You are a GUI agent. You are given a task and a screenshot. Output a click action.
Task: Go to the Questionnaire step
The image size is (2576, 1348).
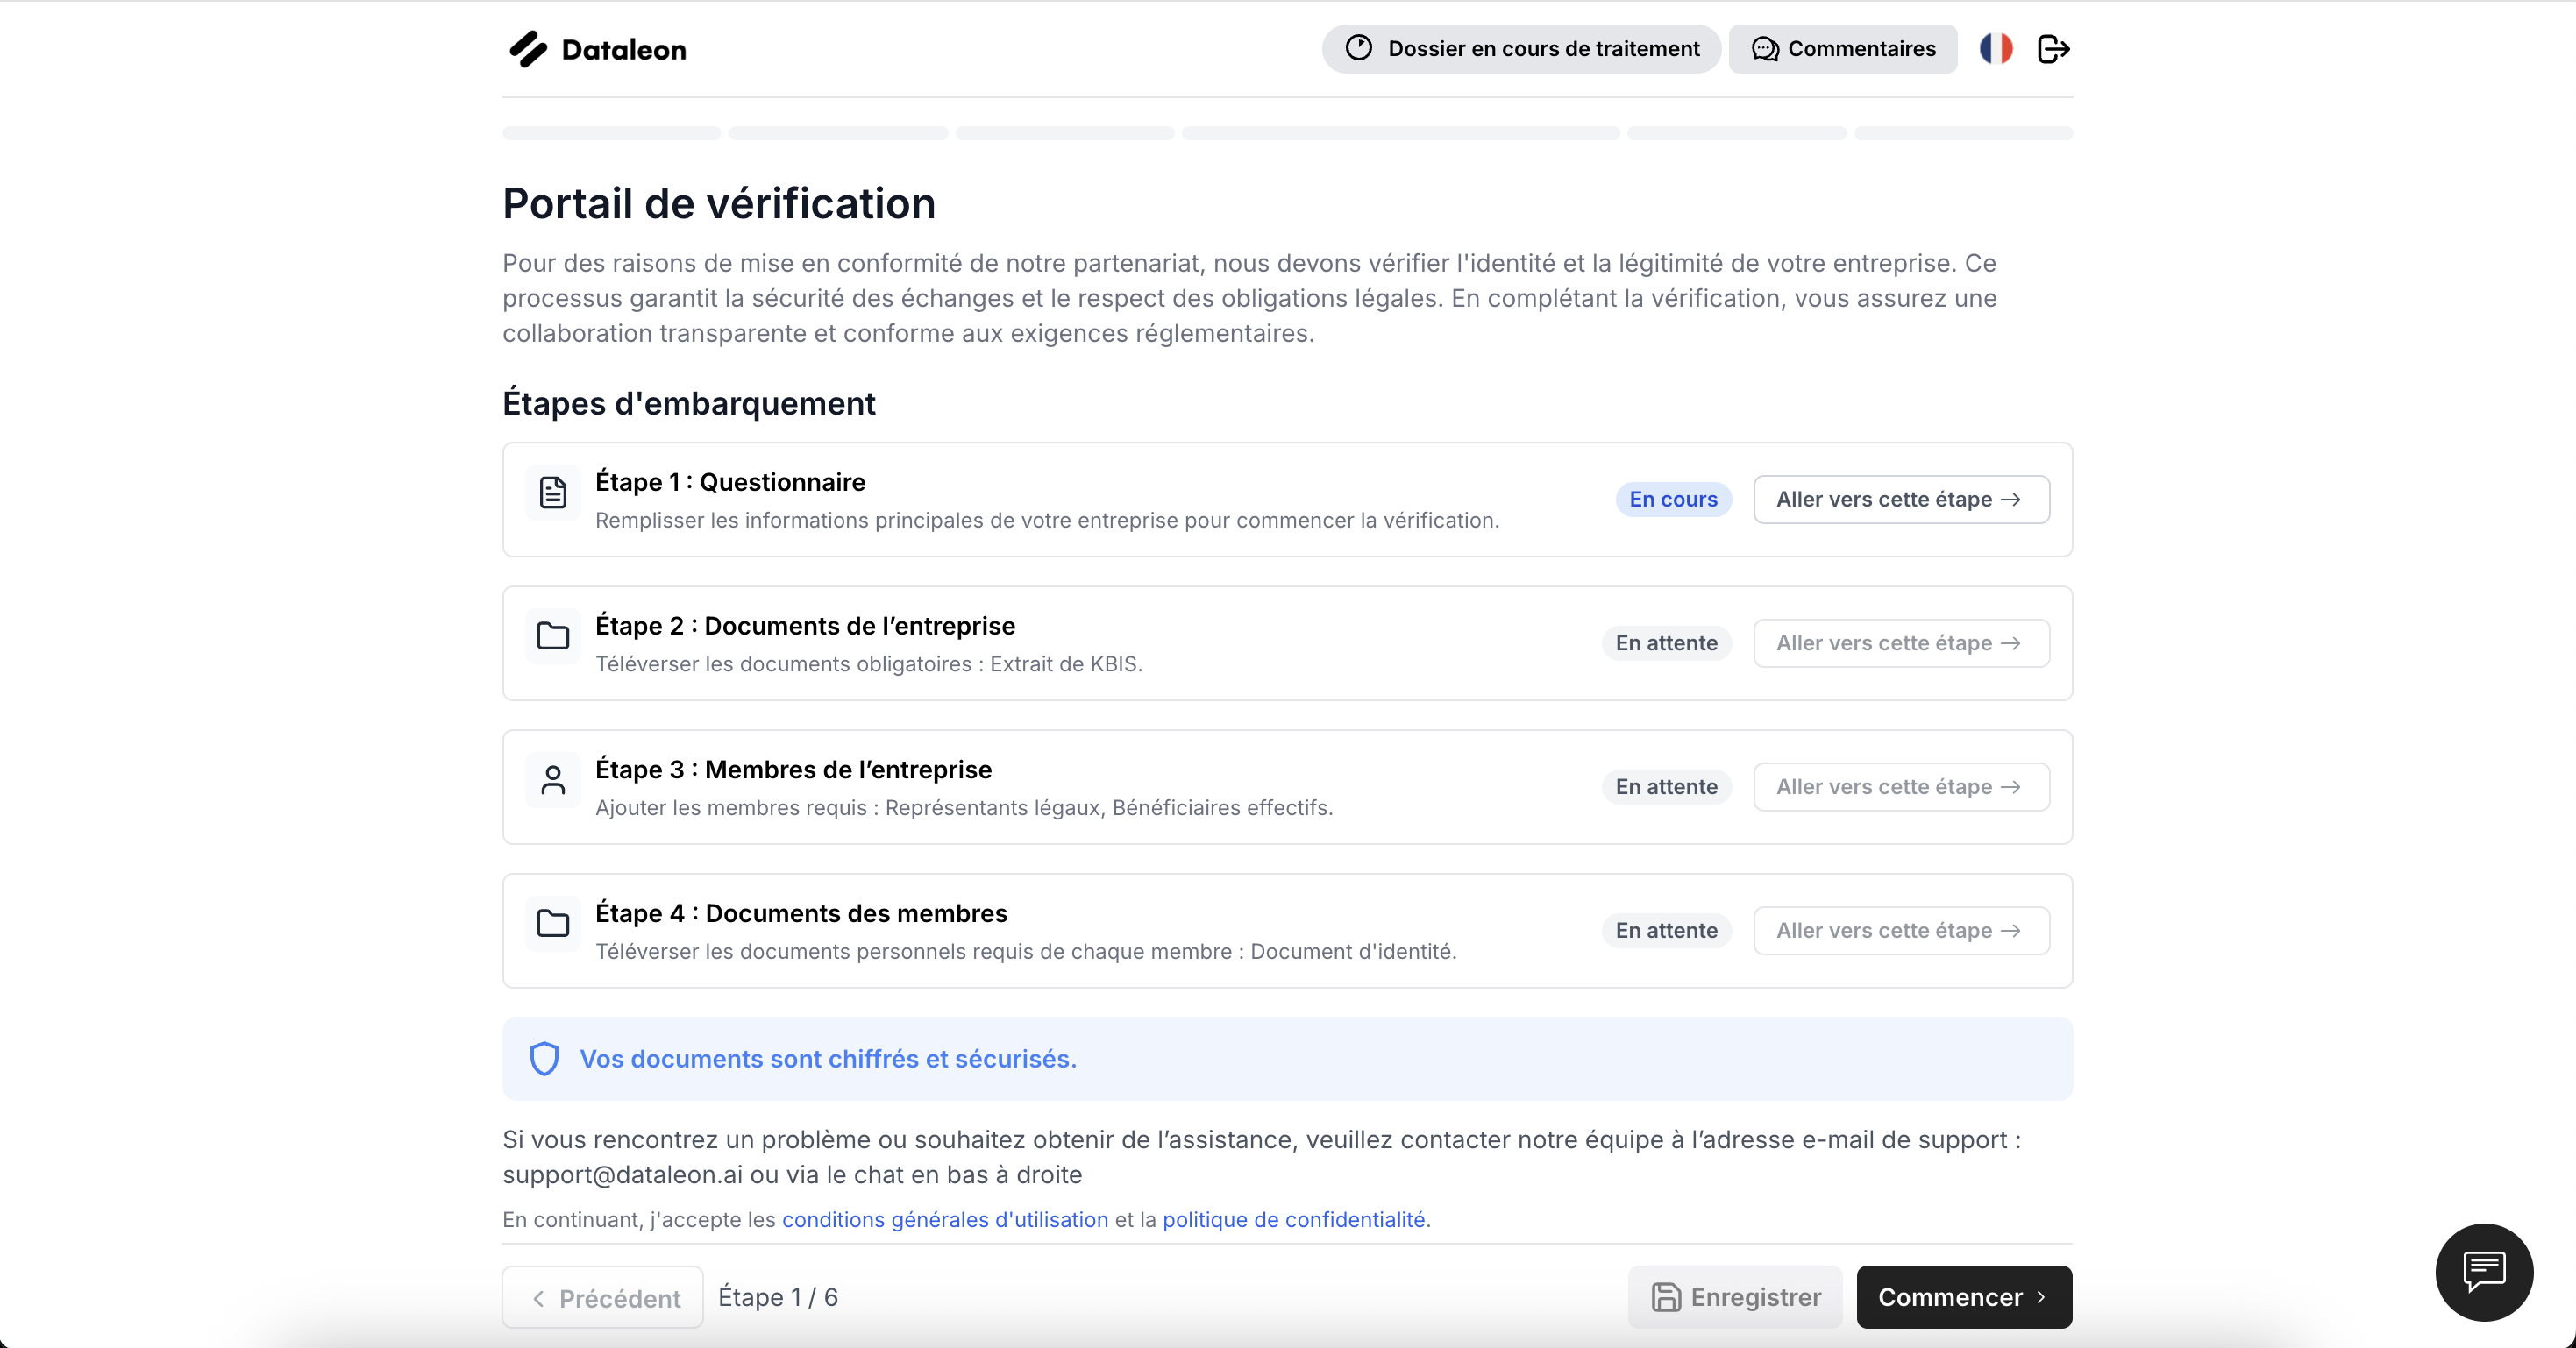[1901, 499]
